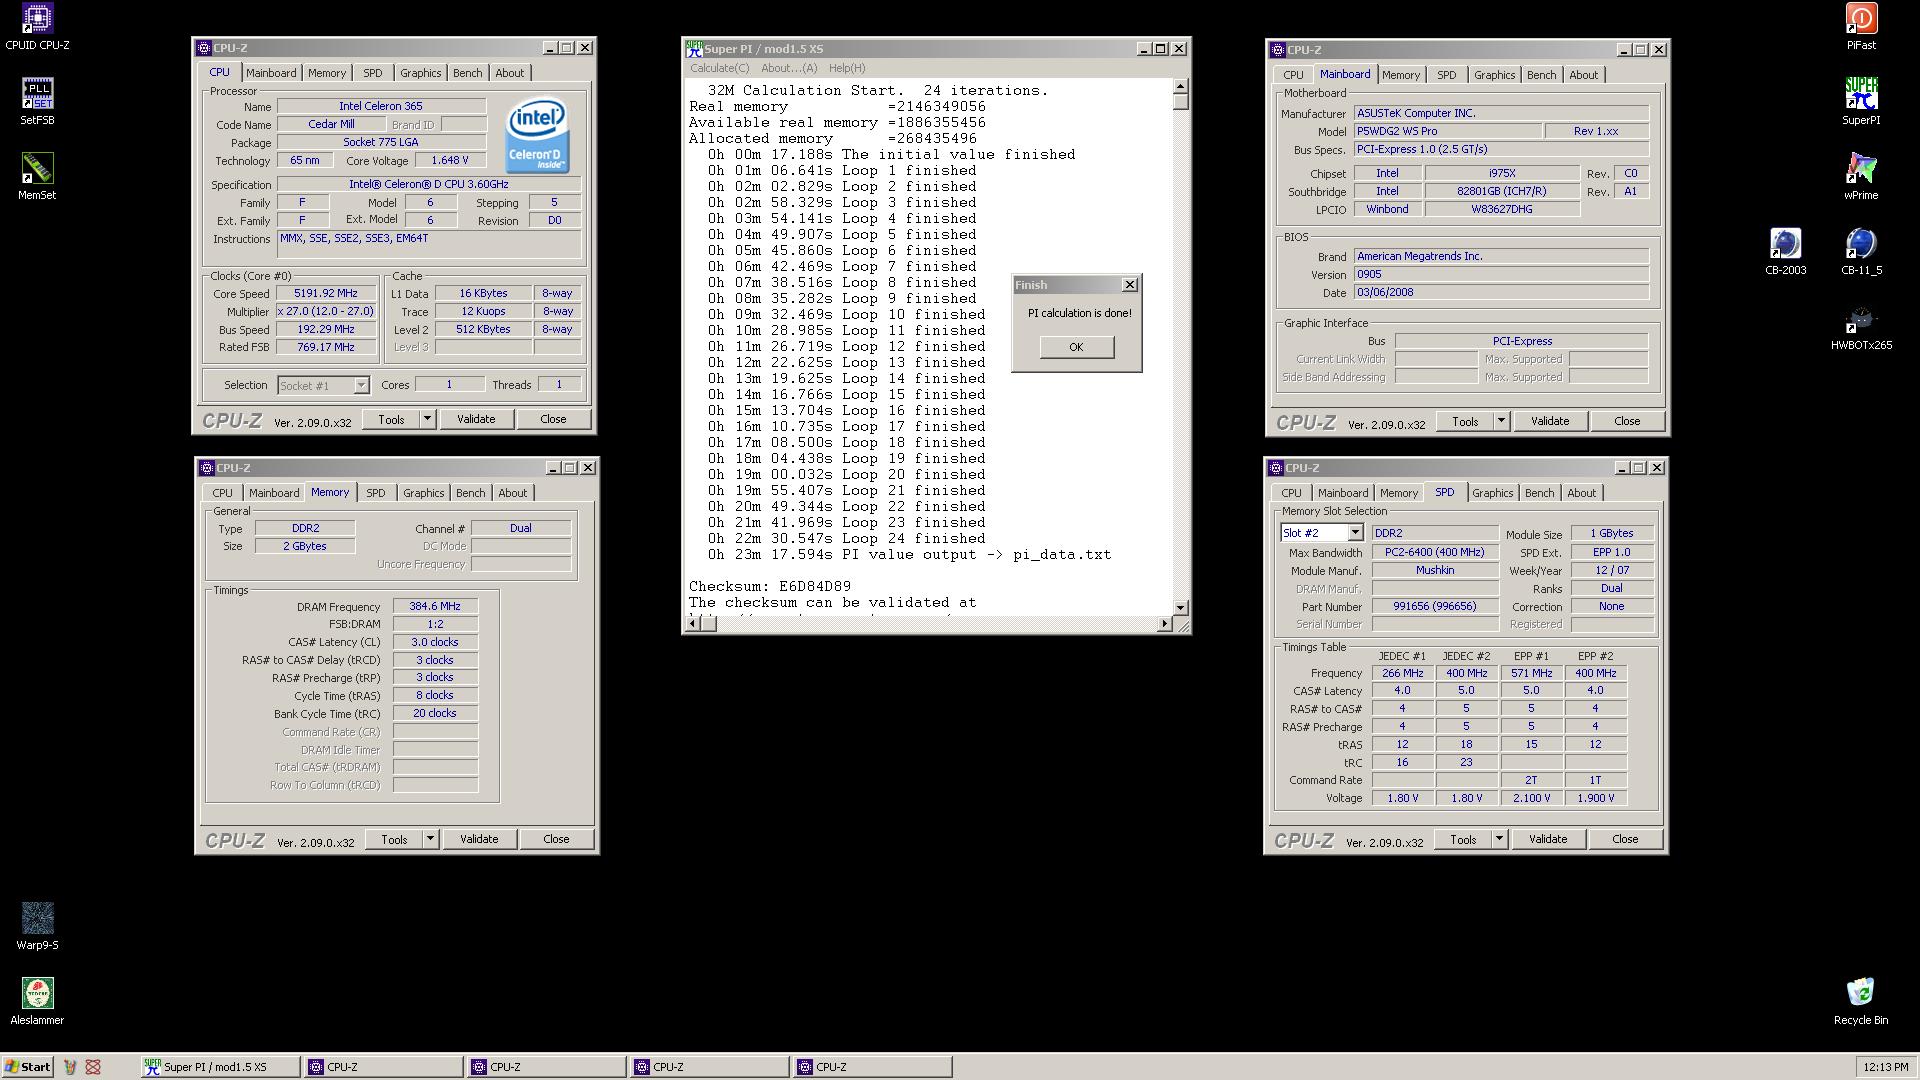Open Graphics tab in Mainboard CPU-Z window
Image resolution: width=1920 pixels, height=1080 pixels.
(1494, 75)
